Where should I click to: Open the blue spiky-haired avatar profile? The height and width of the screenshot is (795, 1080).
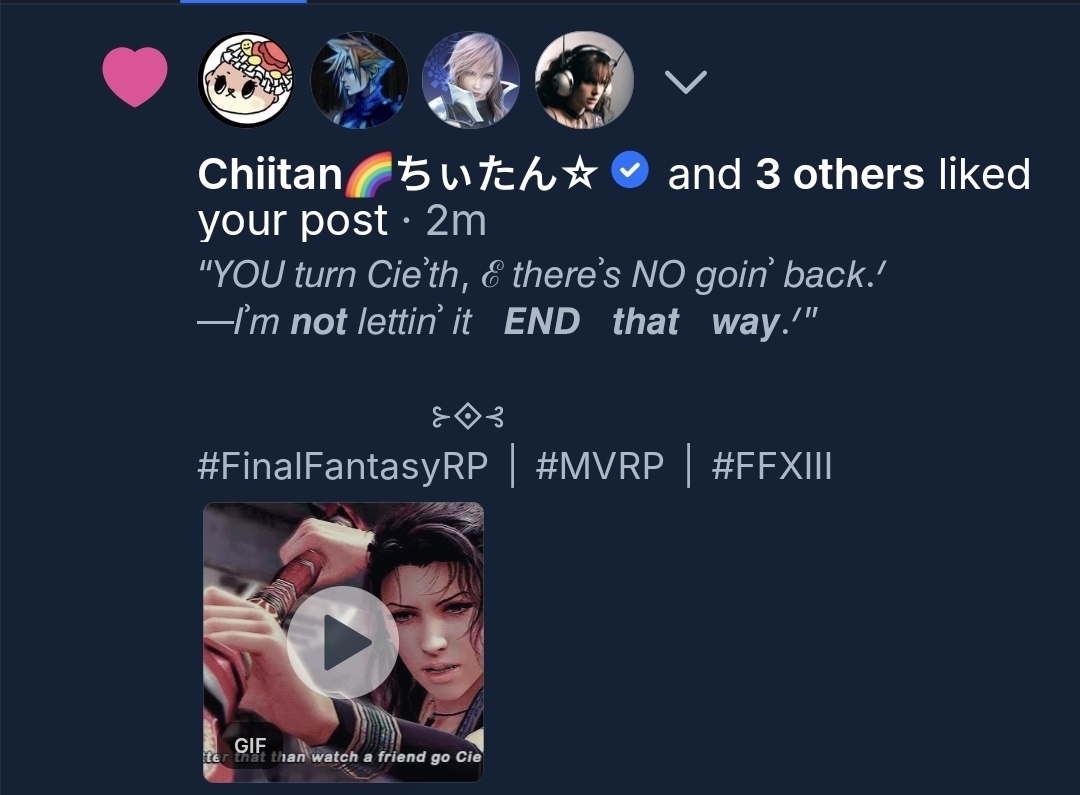coord(359,80)
